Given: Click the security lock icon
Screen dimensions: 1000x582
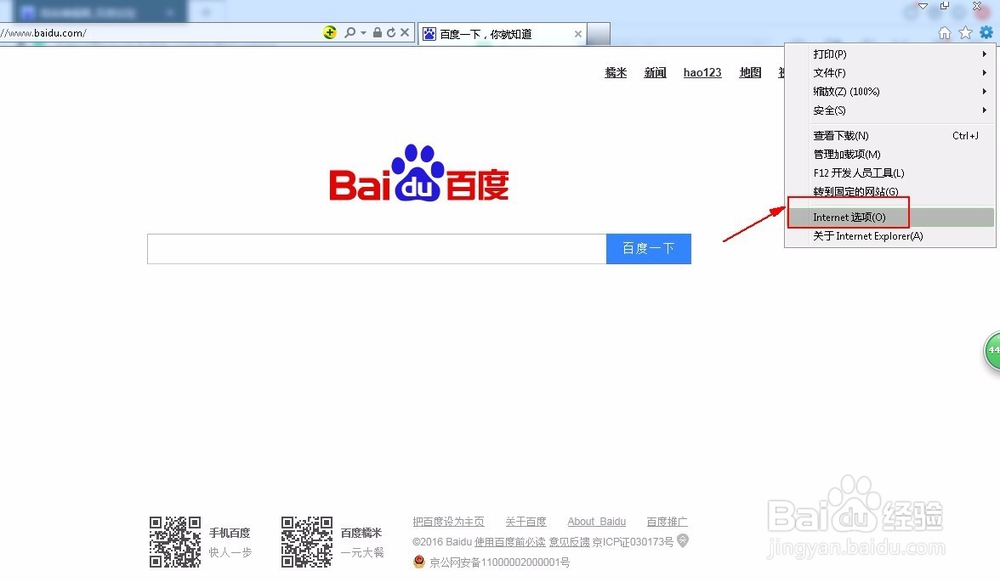Looking at the screenshot, I should click(x=377, y=32).
